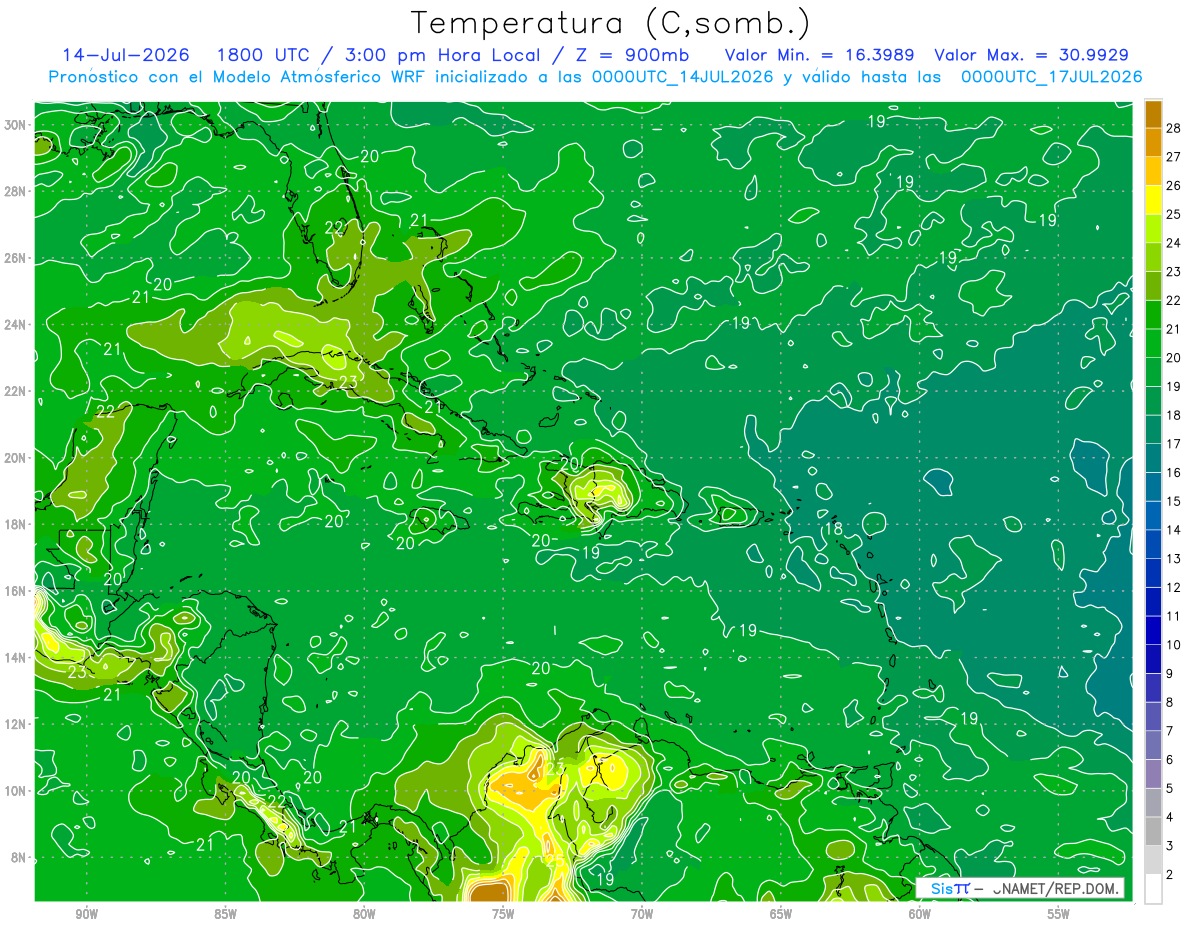Viewport: 1200px width, 927px height.
Task: Click the 22N latitude axis label
Action: click(16, 391)
